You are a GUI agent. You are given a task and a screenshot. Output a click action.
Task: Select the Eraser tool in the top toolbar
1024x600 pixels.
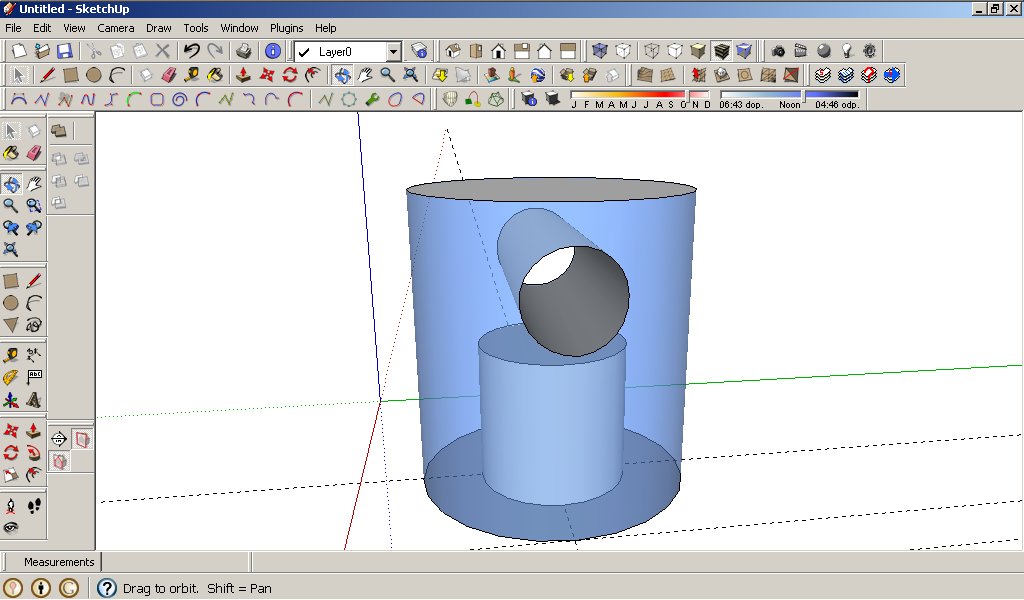coord(168,75)
